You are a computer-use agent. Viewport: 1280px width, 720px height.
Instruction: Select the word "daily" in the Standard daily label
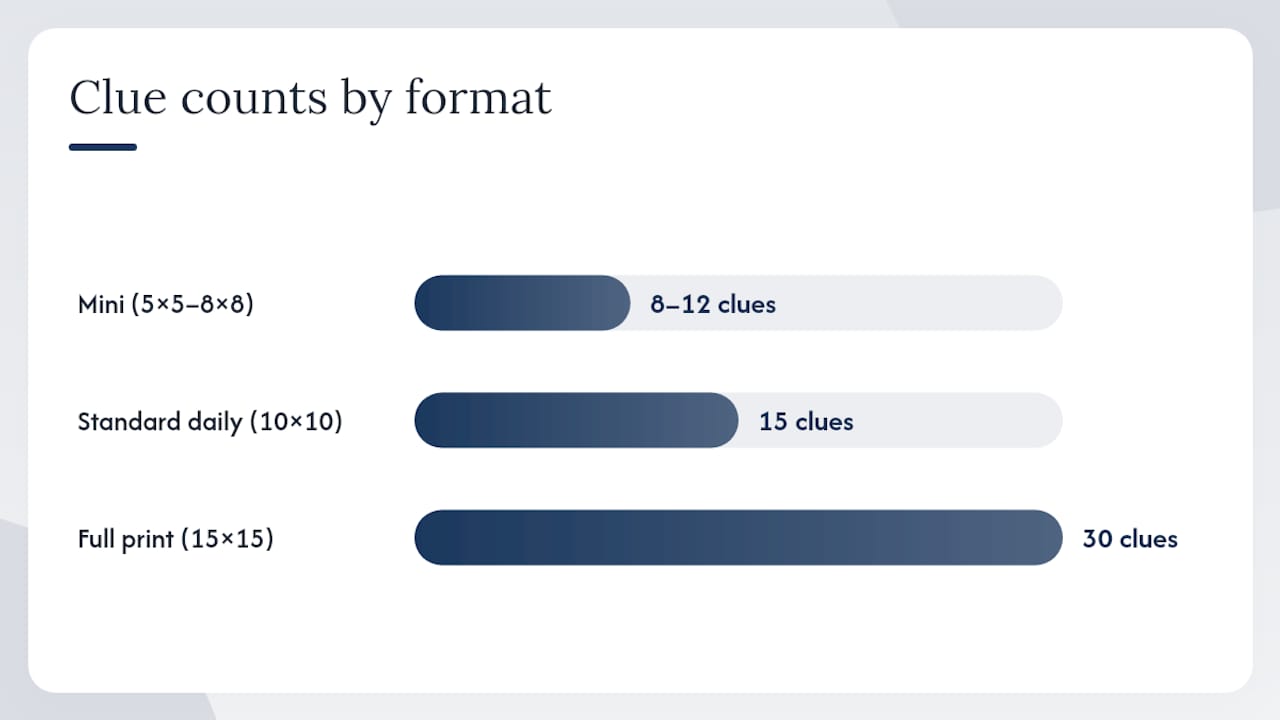pyautogui.click(x=215, y=422)
